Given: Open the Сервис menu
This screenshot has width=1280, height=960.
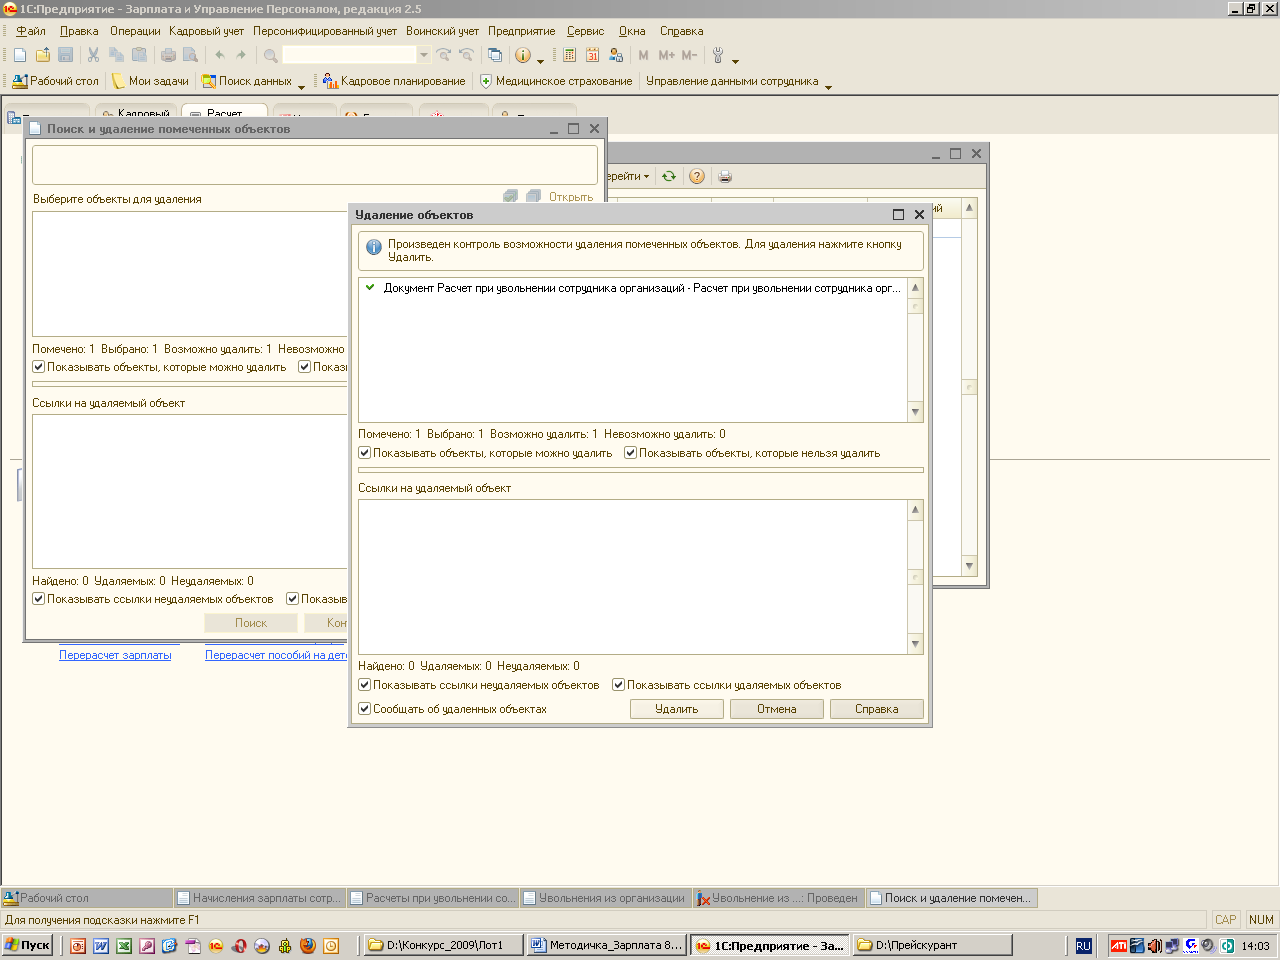Looking at the screenshot, I should point(585,31).
